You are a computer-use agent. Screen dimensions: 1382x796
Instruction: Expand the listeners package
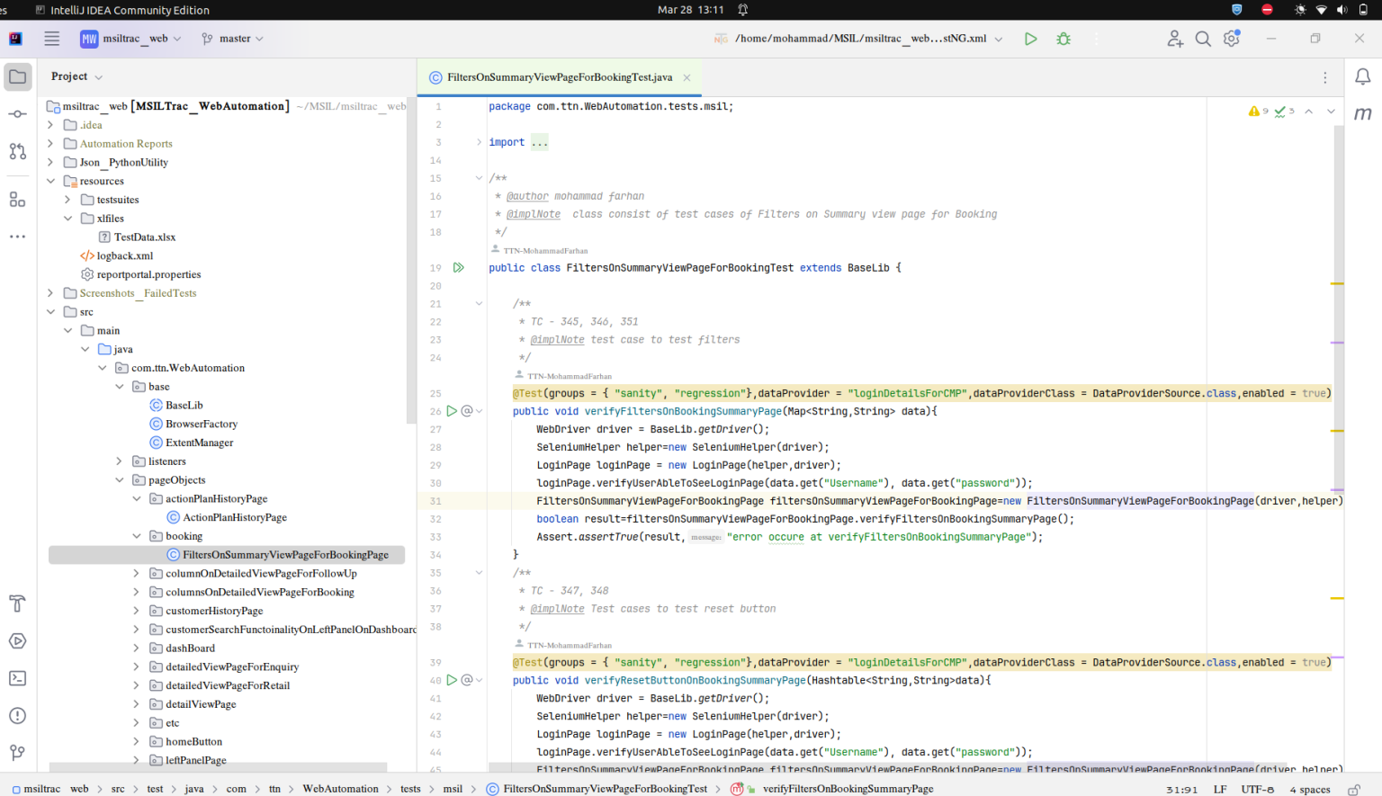(x=119, y=461)
